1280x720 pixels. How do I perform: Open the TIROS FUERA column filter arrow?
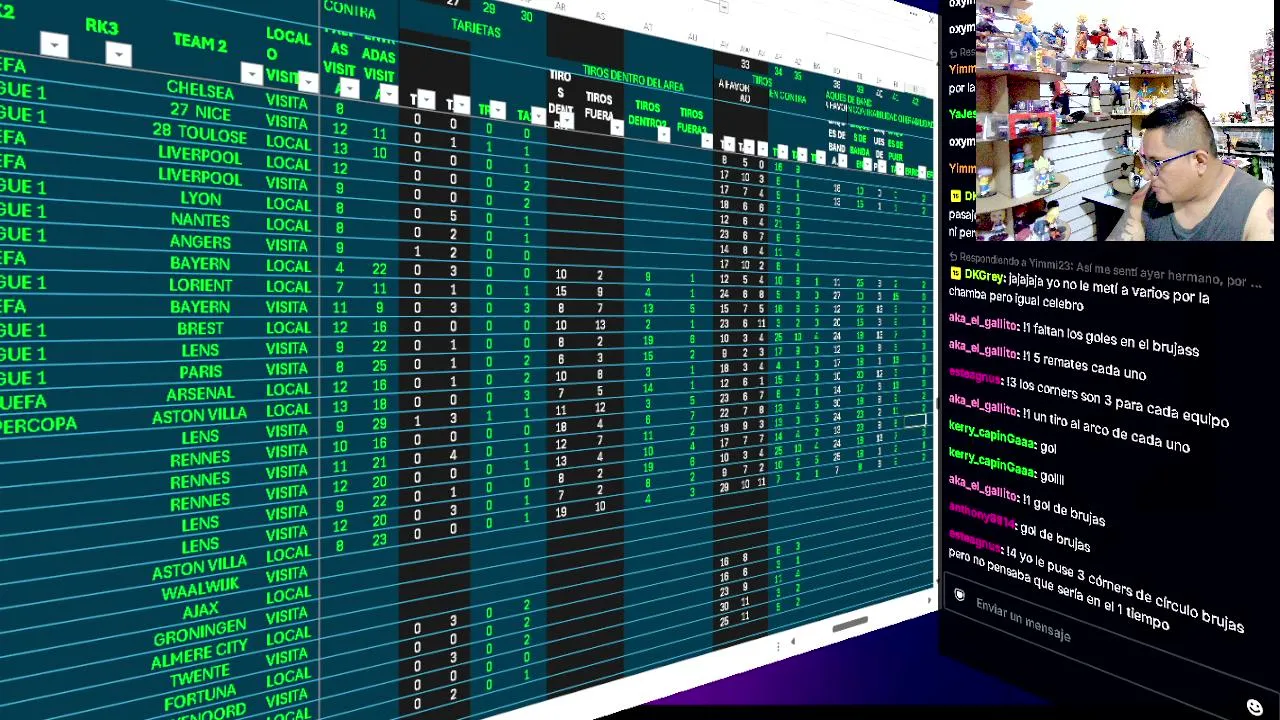(x=616, y=127)
